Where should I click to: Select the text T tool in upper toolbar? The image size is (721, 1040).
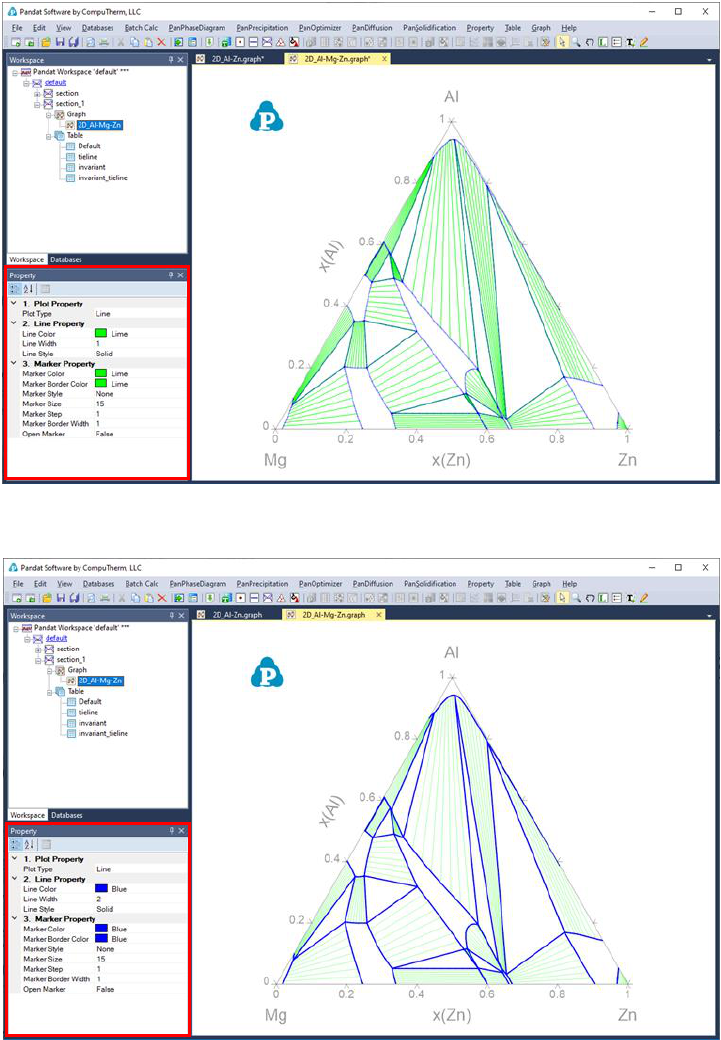(x=629, y=42)
